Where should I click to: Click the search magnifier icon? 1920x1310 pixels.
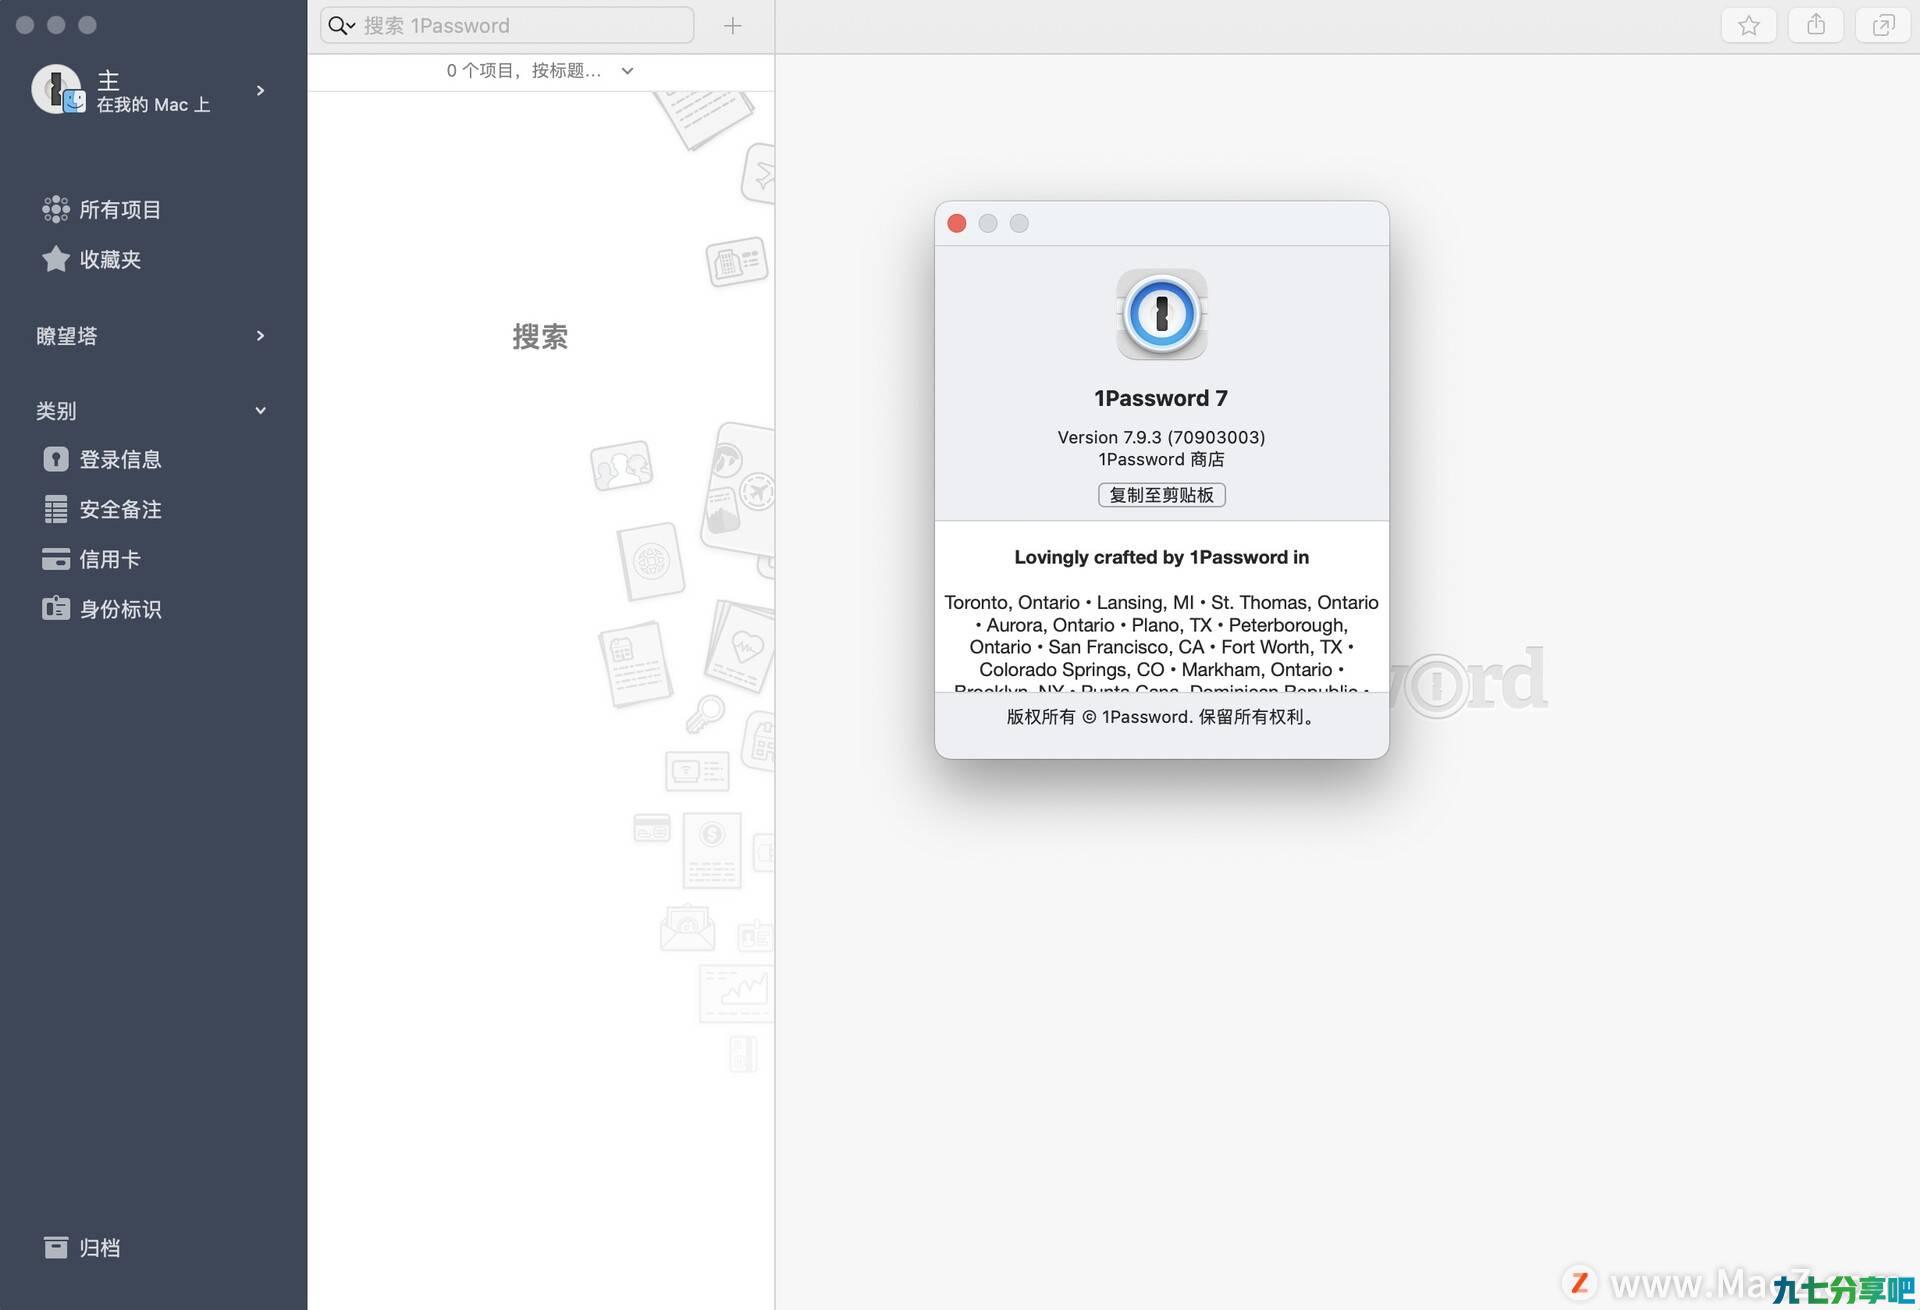(341, 25)
